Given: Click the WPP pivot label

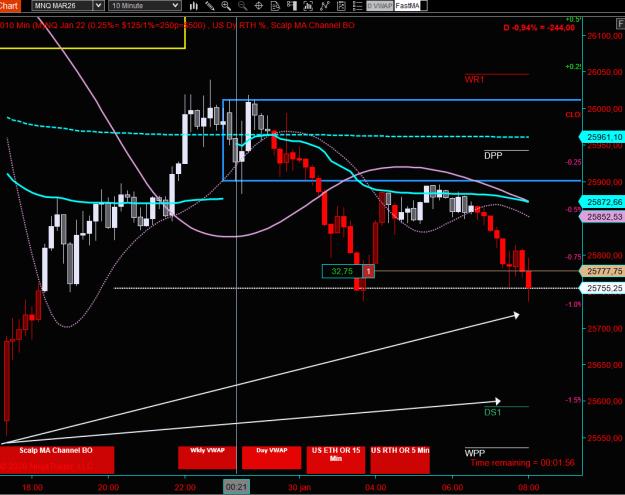Looking at the screenshot, I should [x=475, y=453].
